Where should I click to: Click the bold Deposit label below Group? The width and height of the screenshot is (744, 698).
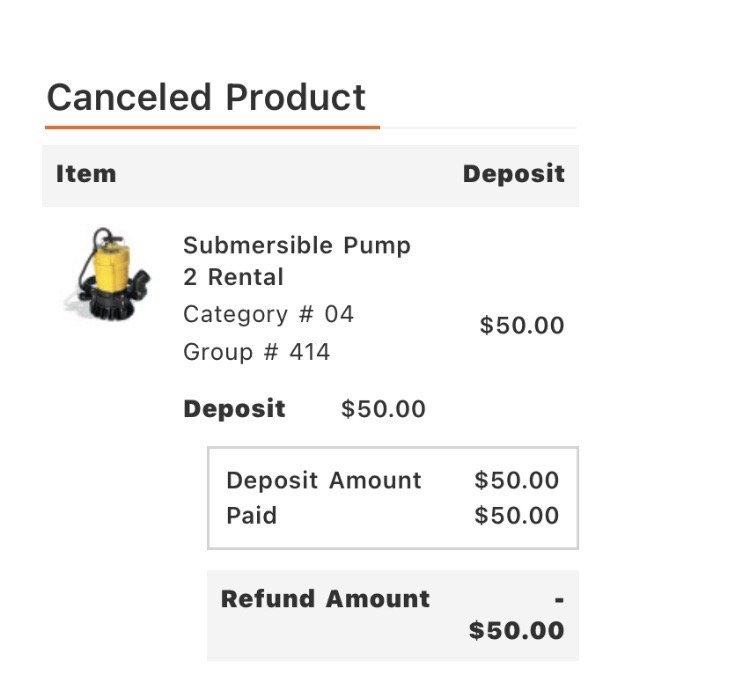click(234, 409)
